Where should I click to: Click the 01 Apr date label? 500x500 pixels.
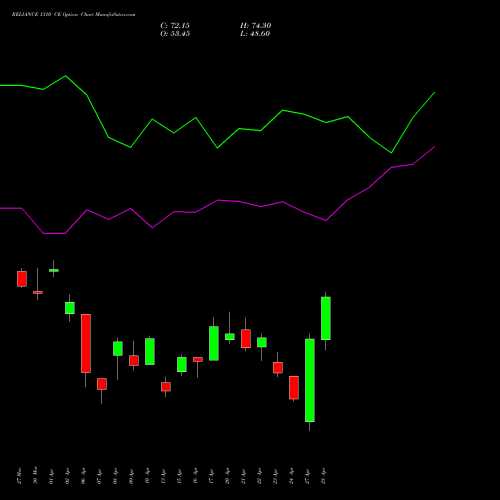coord(51,476)
